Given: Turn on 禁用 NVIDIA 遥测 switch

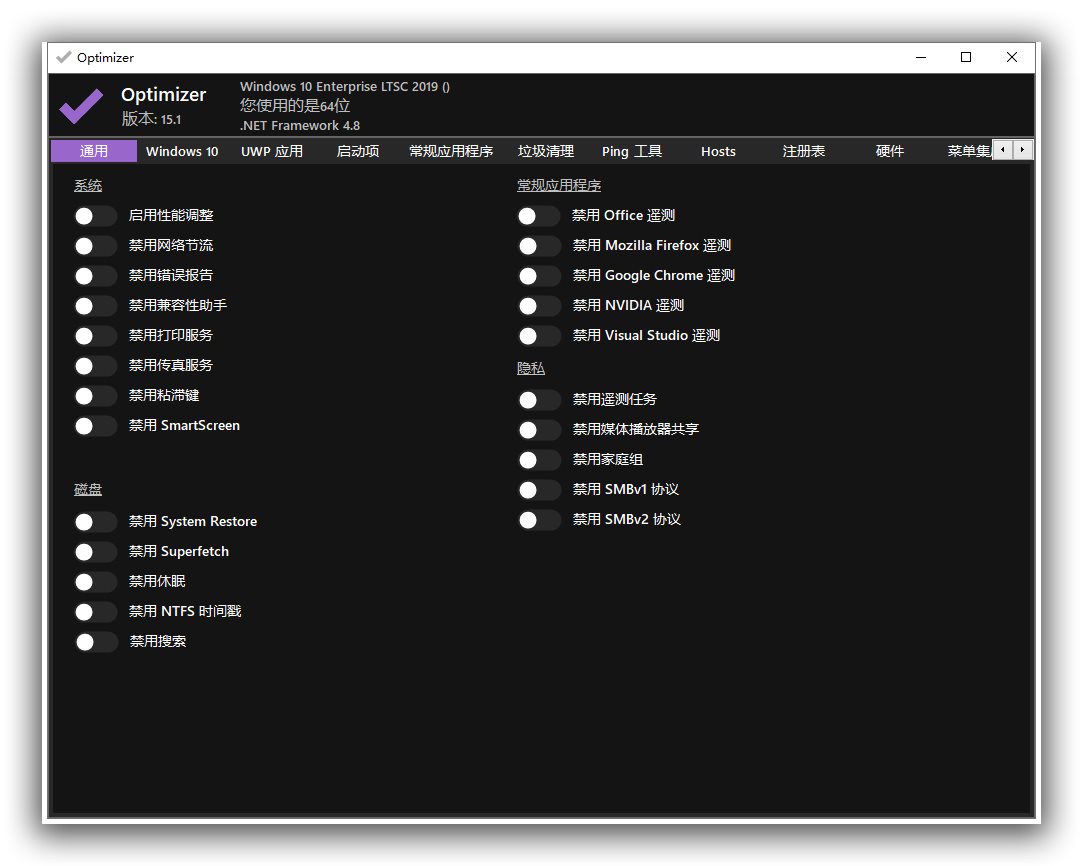Looking at the screenshot, I should 539,306.
